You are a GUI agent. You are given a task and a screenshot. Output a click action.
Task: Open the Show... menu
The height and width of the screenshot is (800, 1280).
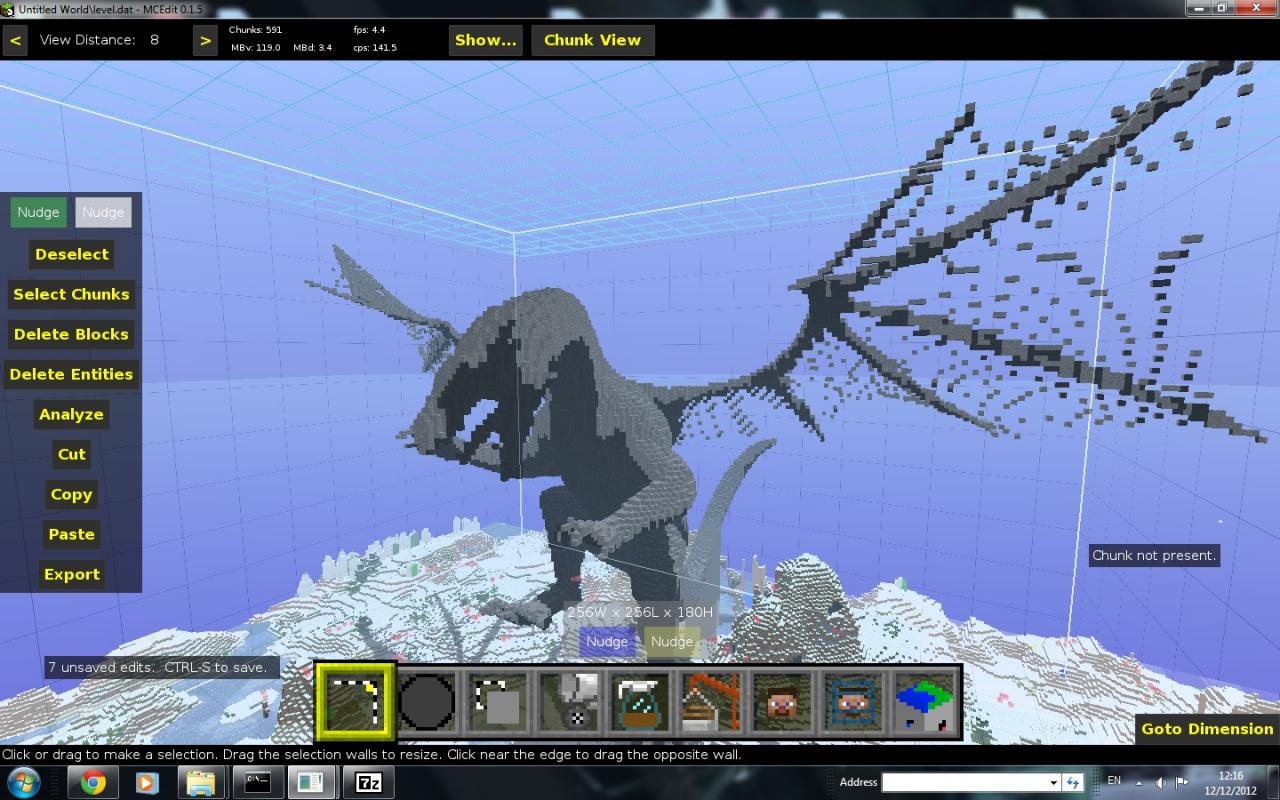pyautogui.click(x=485, y=40)
